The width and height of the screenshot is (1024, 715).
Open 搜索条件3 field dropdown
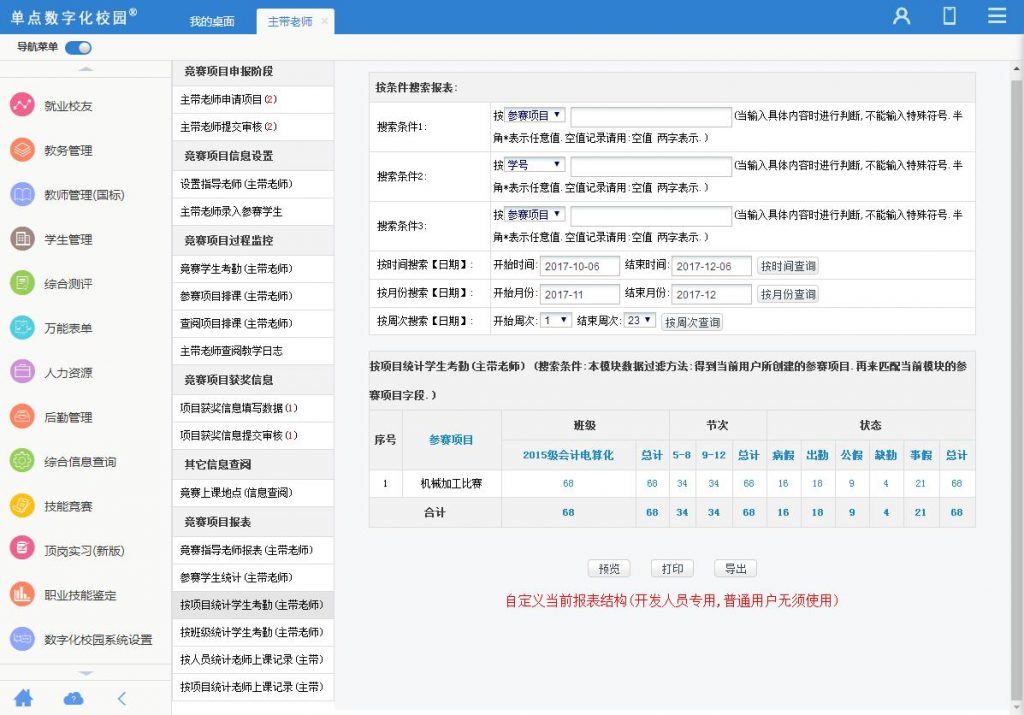coord(535,215)
